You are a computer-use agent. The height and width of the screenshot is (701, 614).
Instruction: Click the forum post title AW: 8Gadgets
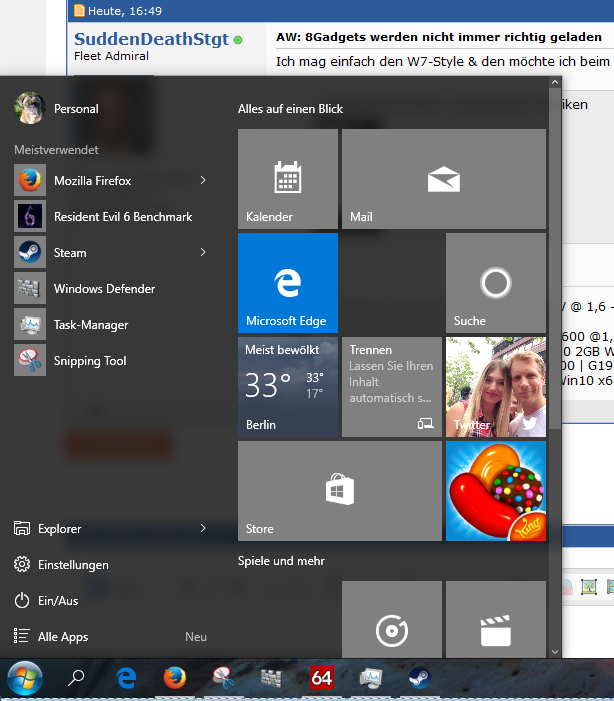click(439, 37)
